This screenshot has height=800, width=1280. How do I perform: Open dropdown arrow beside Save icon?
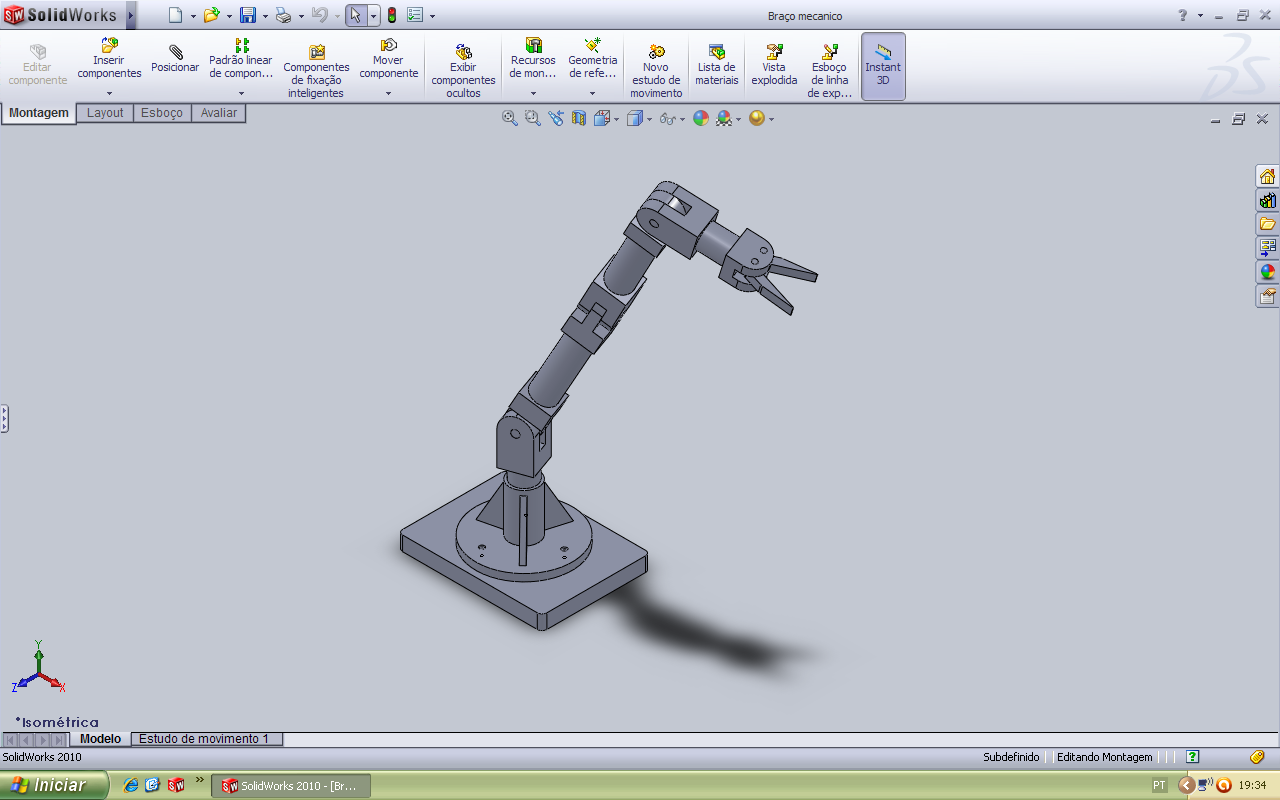click(265, 16)
